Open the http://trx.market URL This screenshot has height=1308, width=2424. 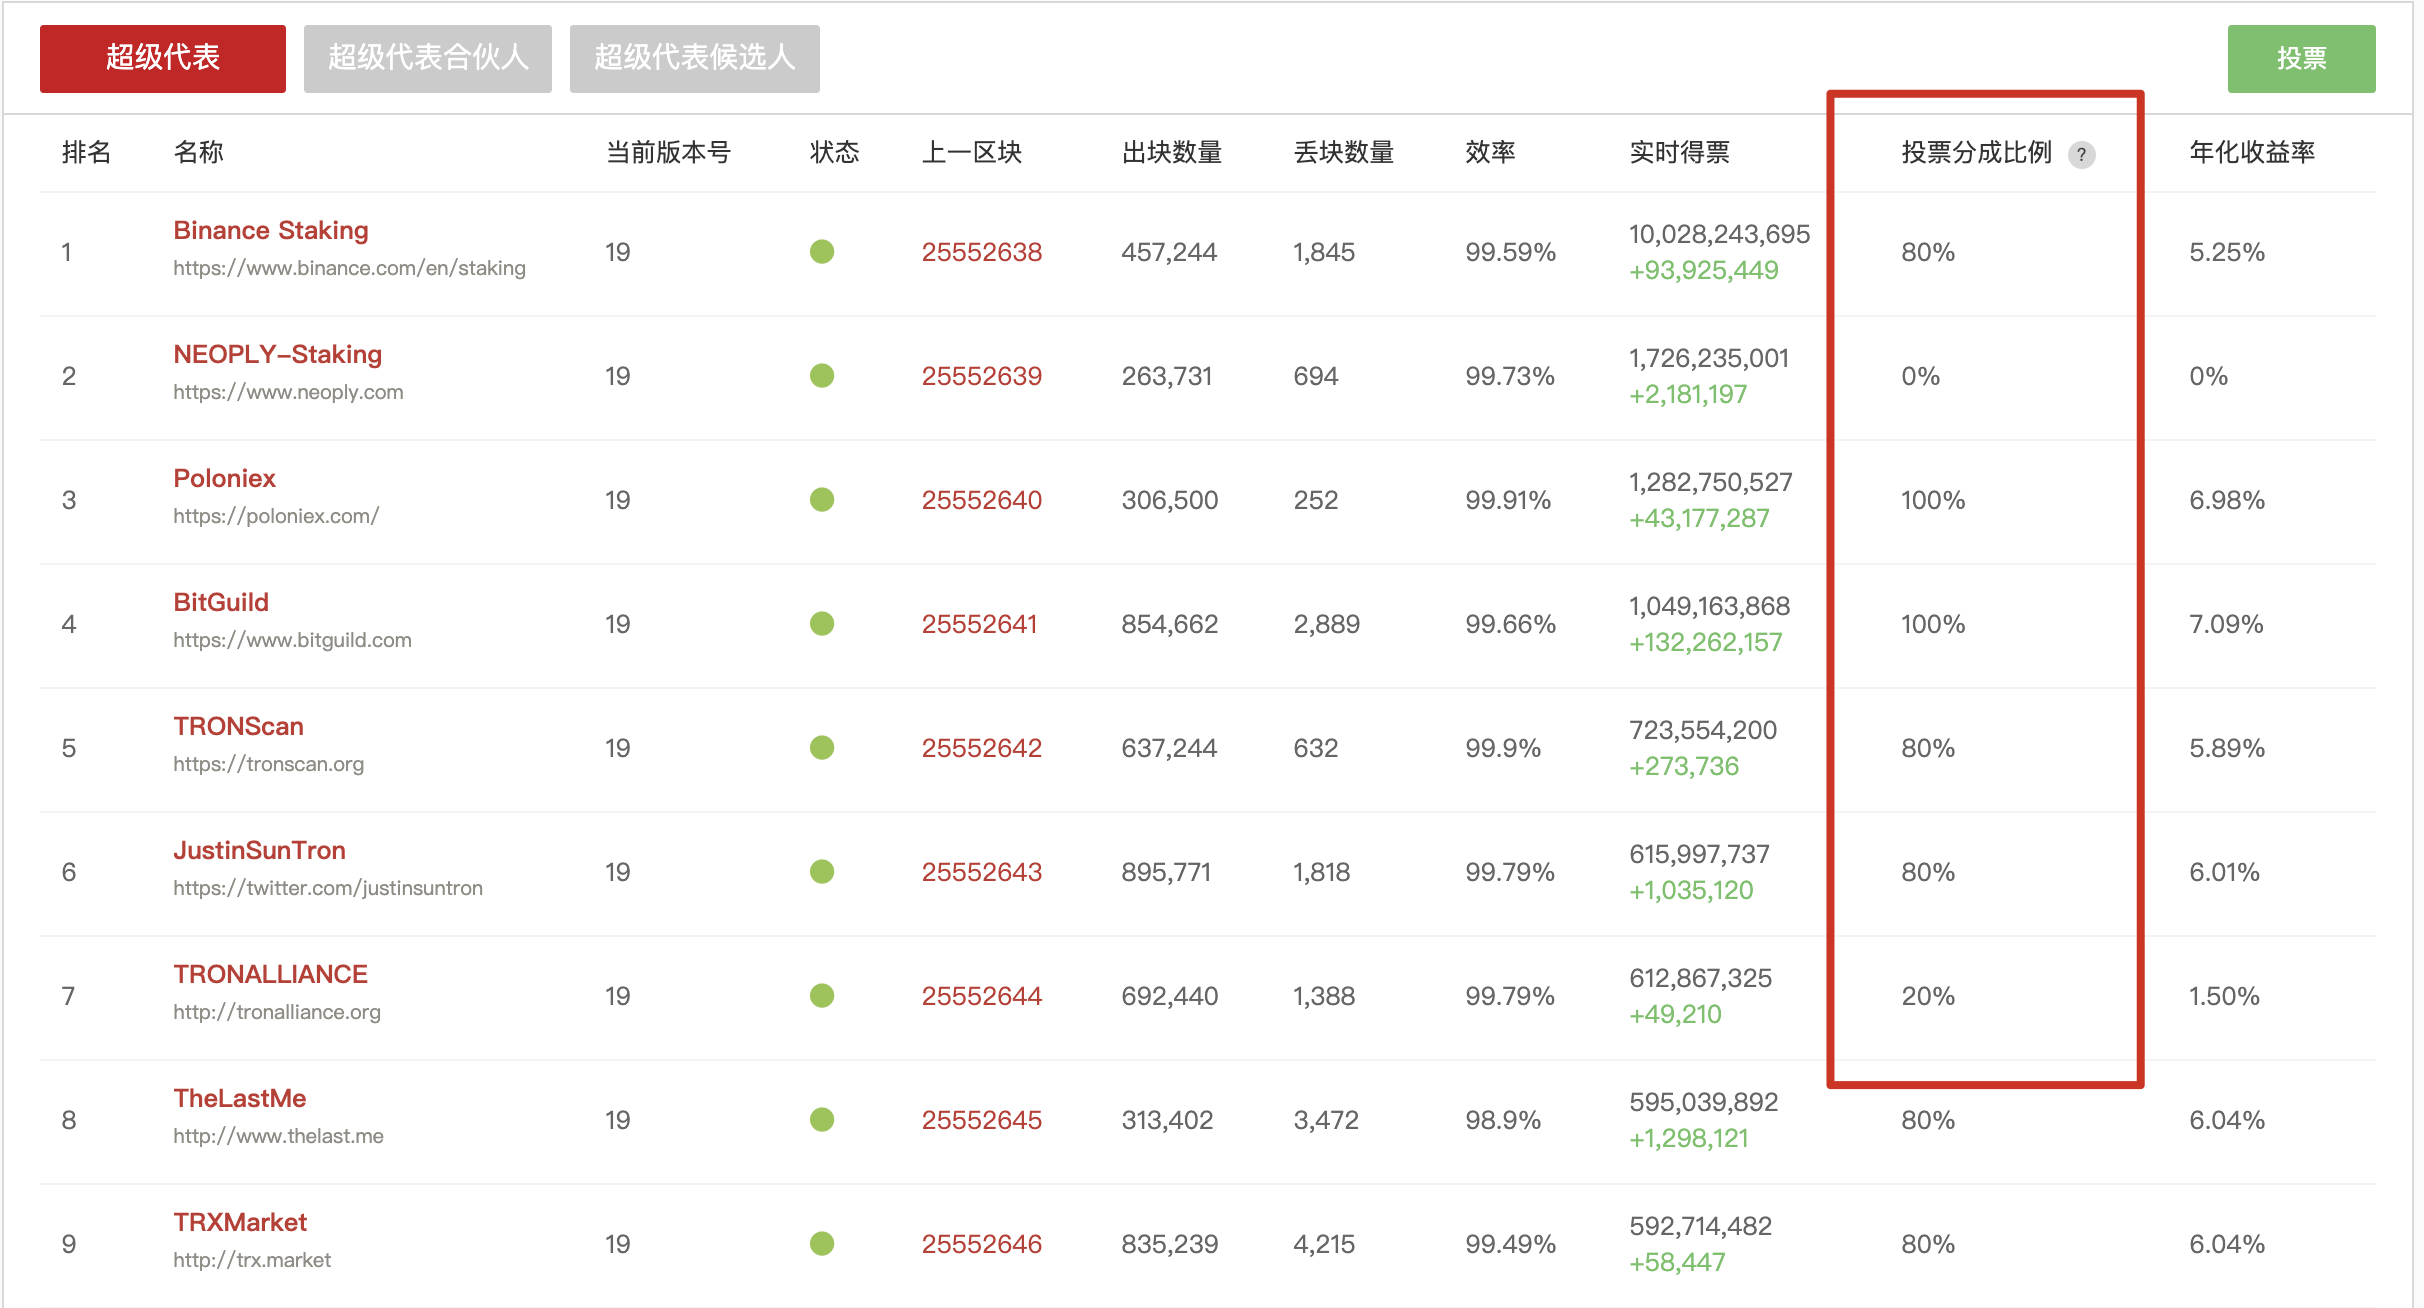[x=251, y=1260]
